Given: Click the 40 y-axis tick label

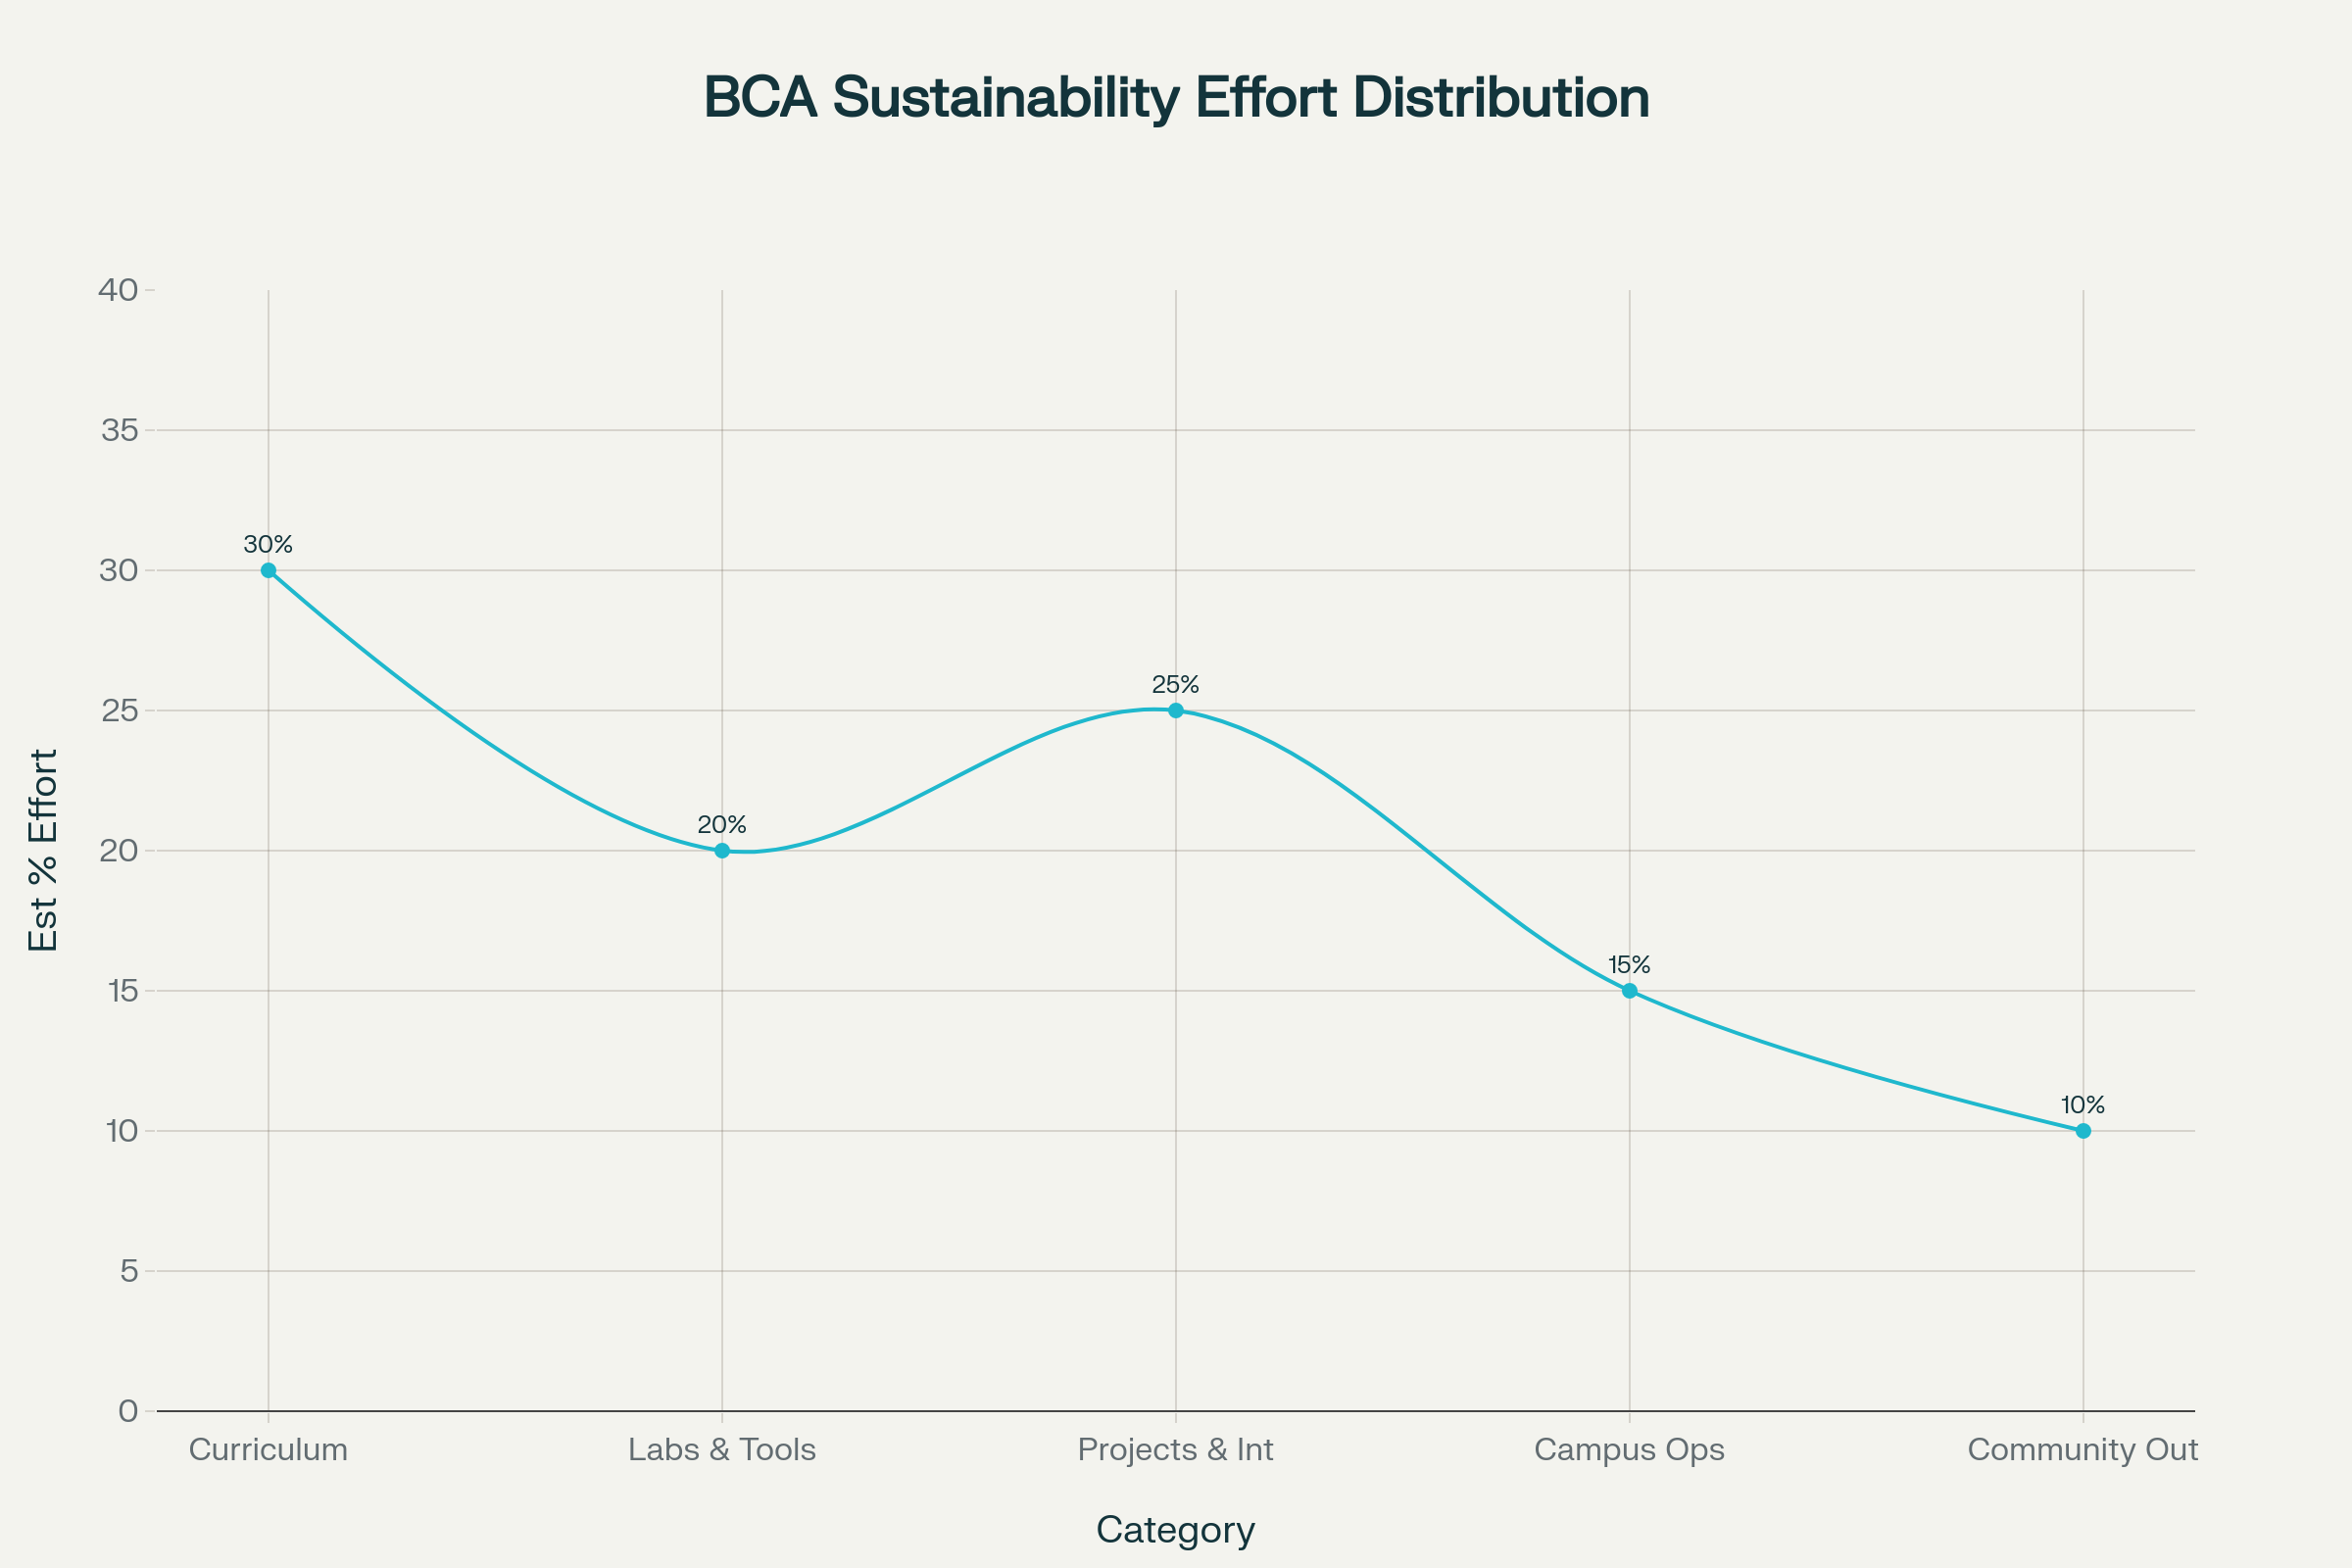Looking at the screenshot, I should [118, 290].
